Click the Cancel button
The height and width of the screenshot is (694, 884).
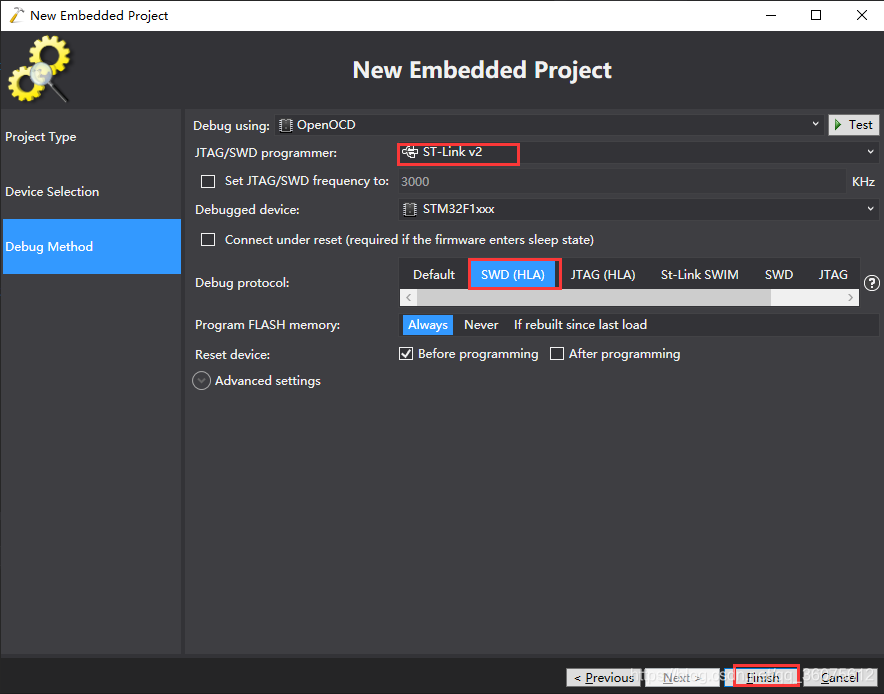pos(839,677)
